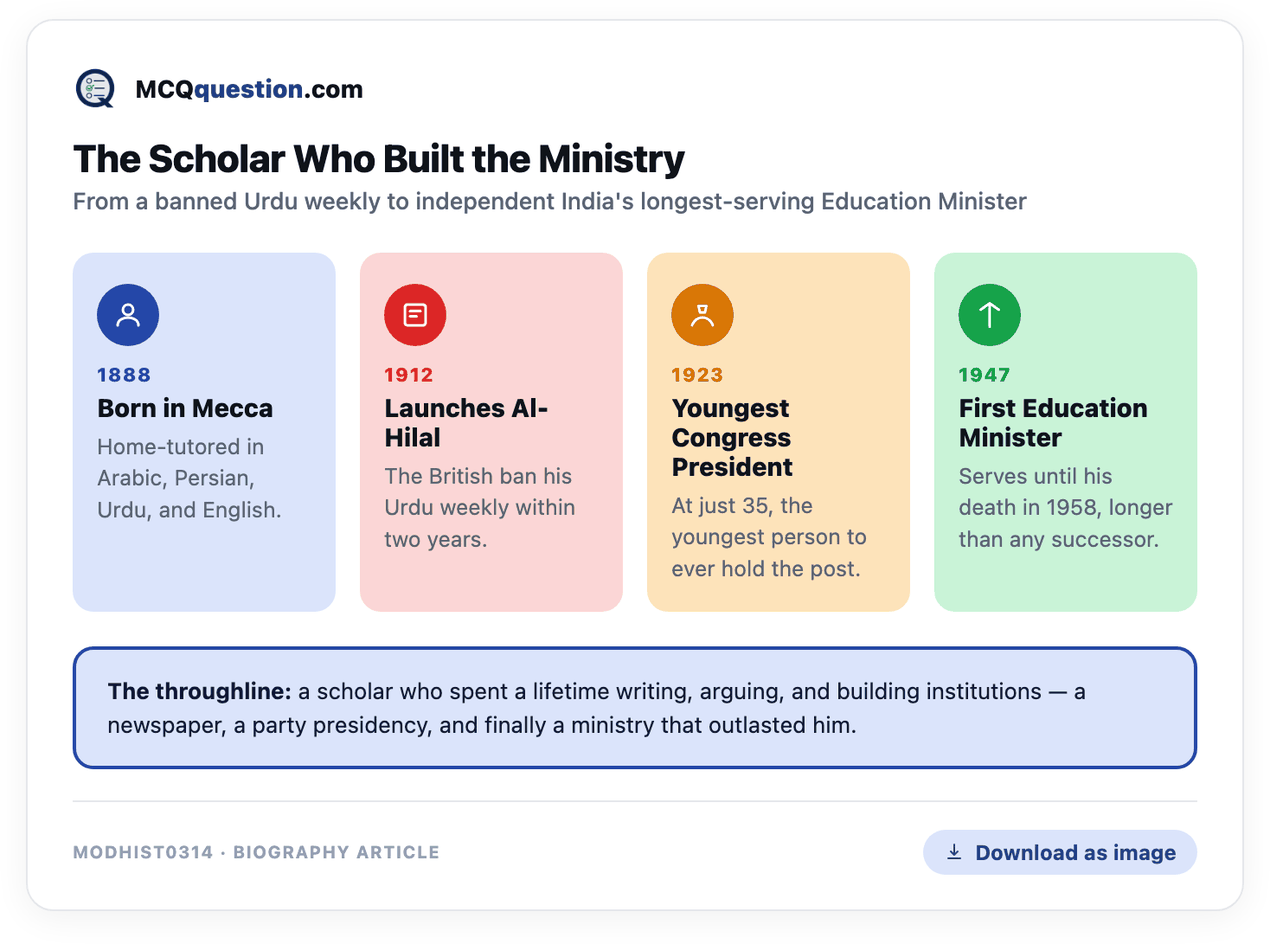Click the Download as image button
This screenshot has width=1270, height=944.
pyautogui.click(x=1059, y=852)
